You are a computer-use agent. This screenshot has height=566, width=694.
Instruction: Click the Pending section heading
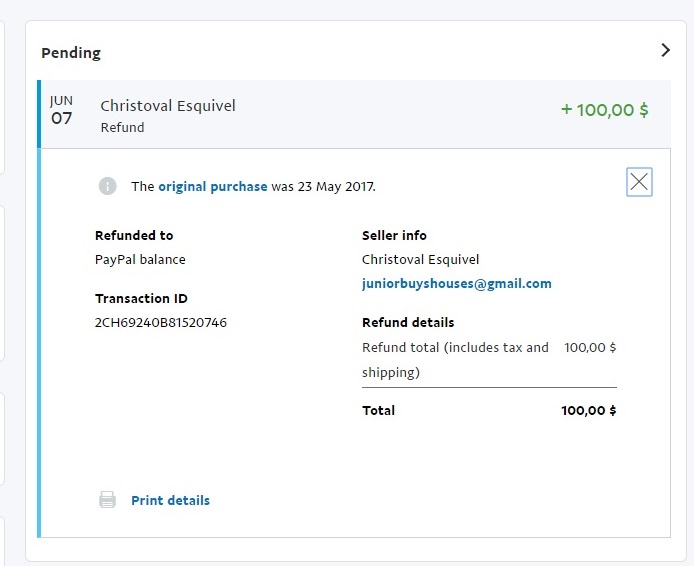(x=71, y=52)
